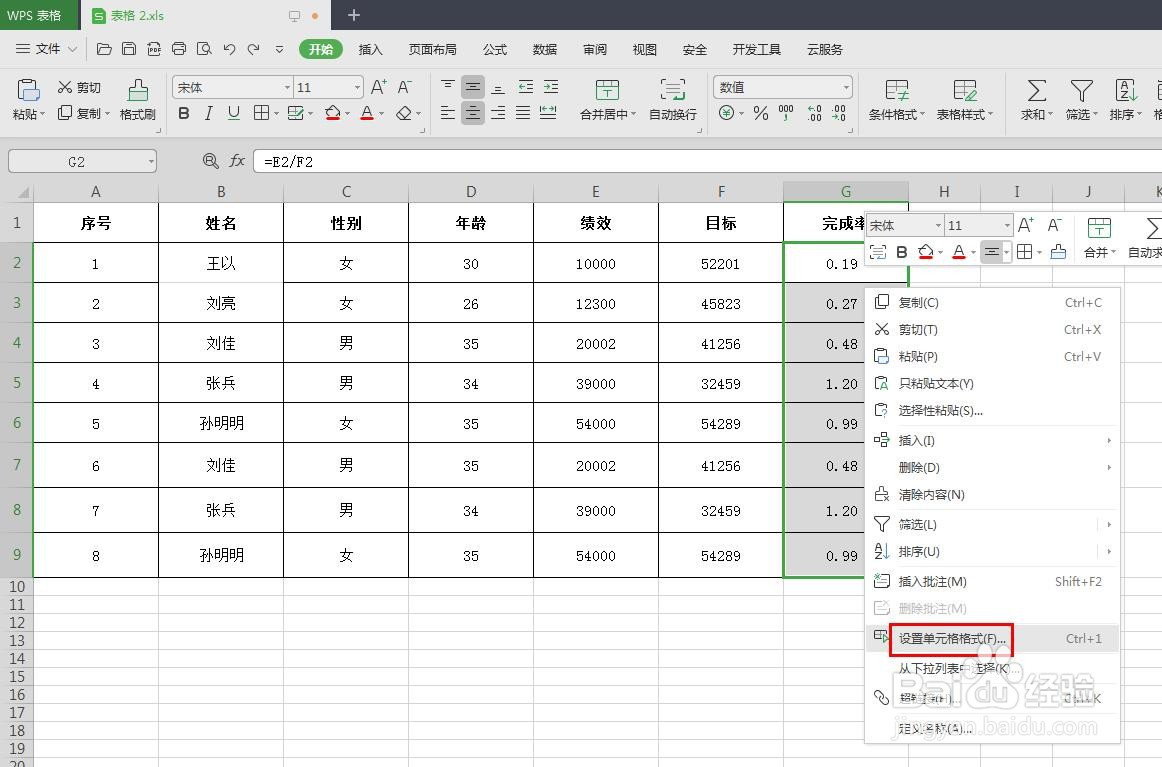This screenshot has width=1162, height=767.
Task: Click 插入批注 in the context menu
Action: pyautogui.click(x=930, y=580)
